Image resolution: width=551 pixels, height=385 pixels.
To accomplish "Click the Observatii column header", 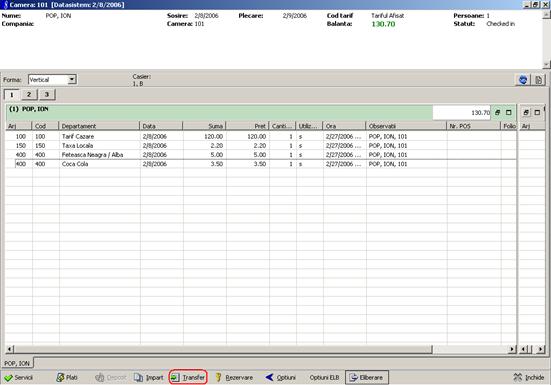I will [406, 126].
